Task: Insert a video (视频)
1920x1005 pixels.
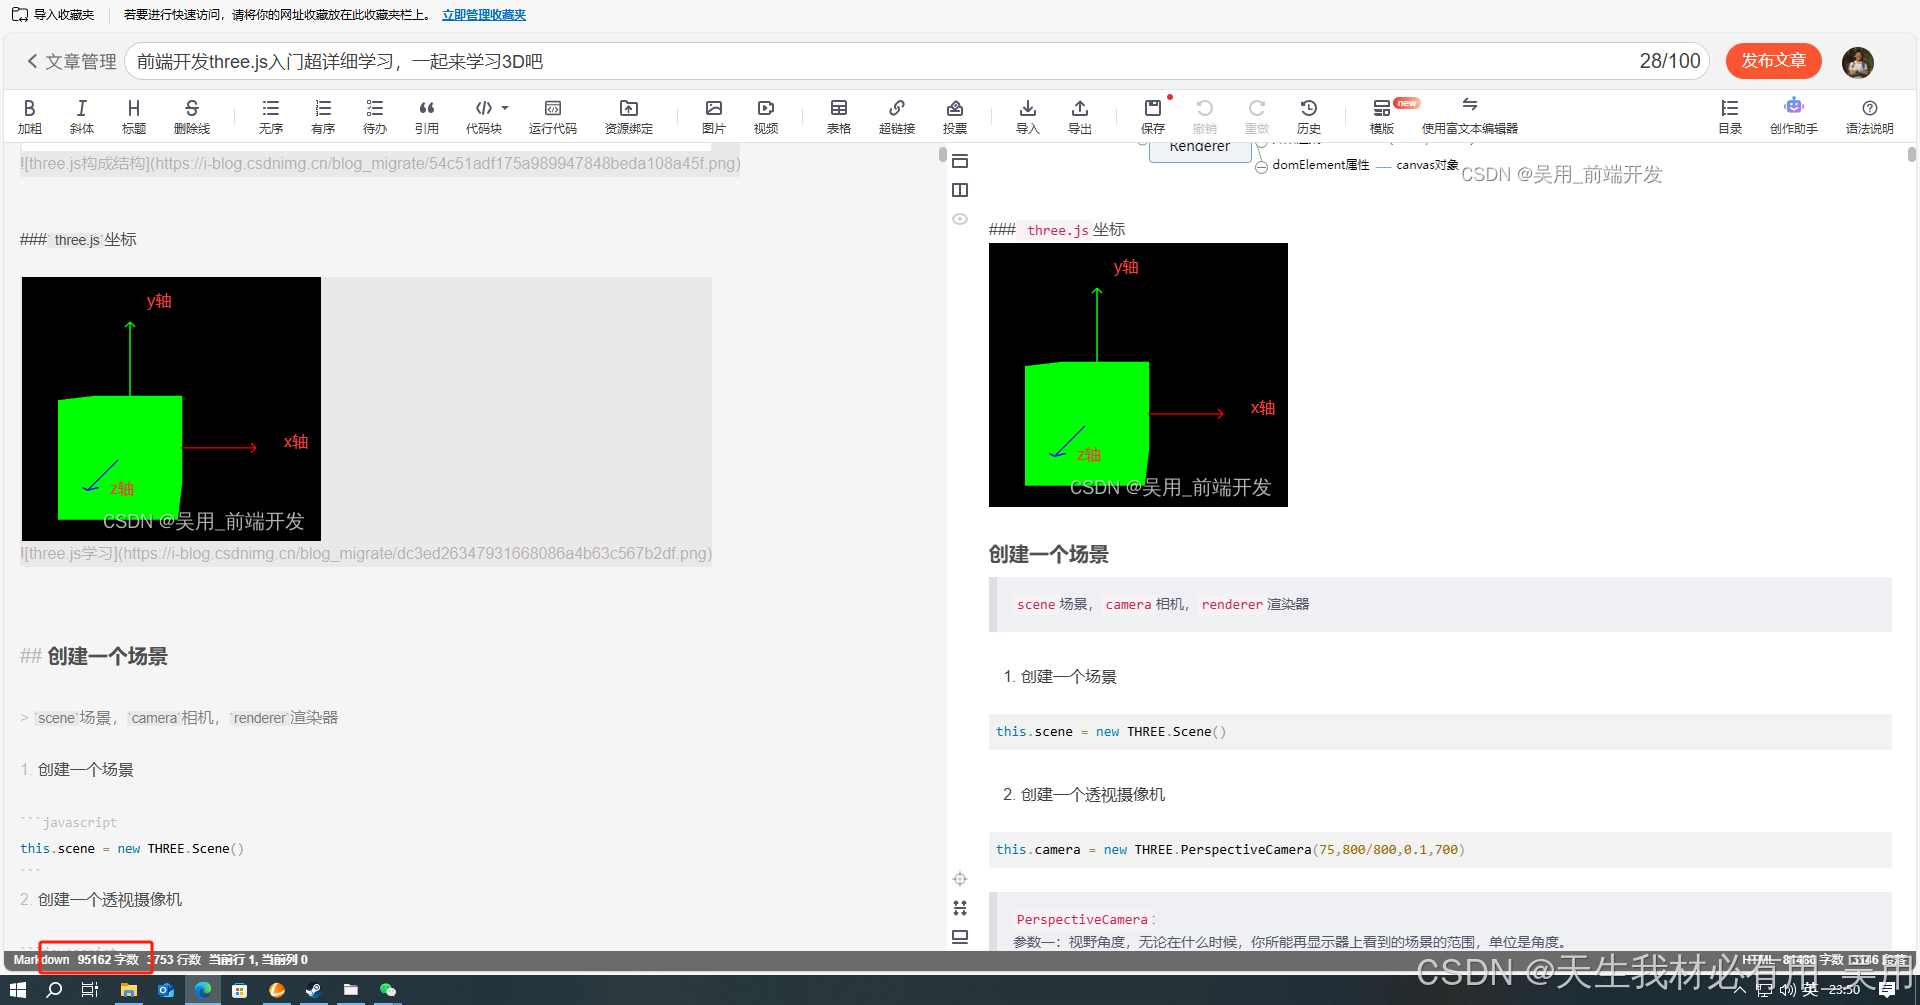Action: 766,116
